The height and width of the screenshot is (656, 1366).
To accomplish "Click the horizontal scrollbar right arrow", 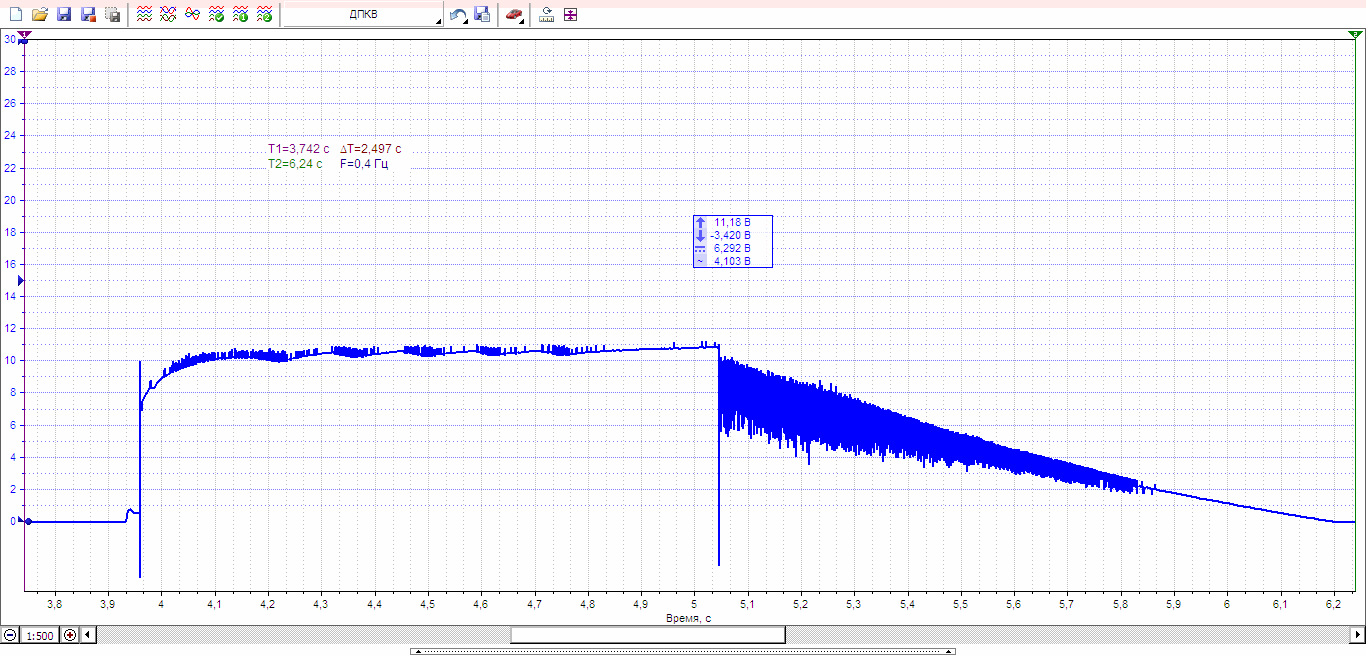I will click(1357, 634).
